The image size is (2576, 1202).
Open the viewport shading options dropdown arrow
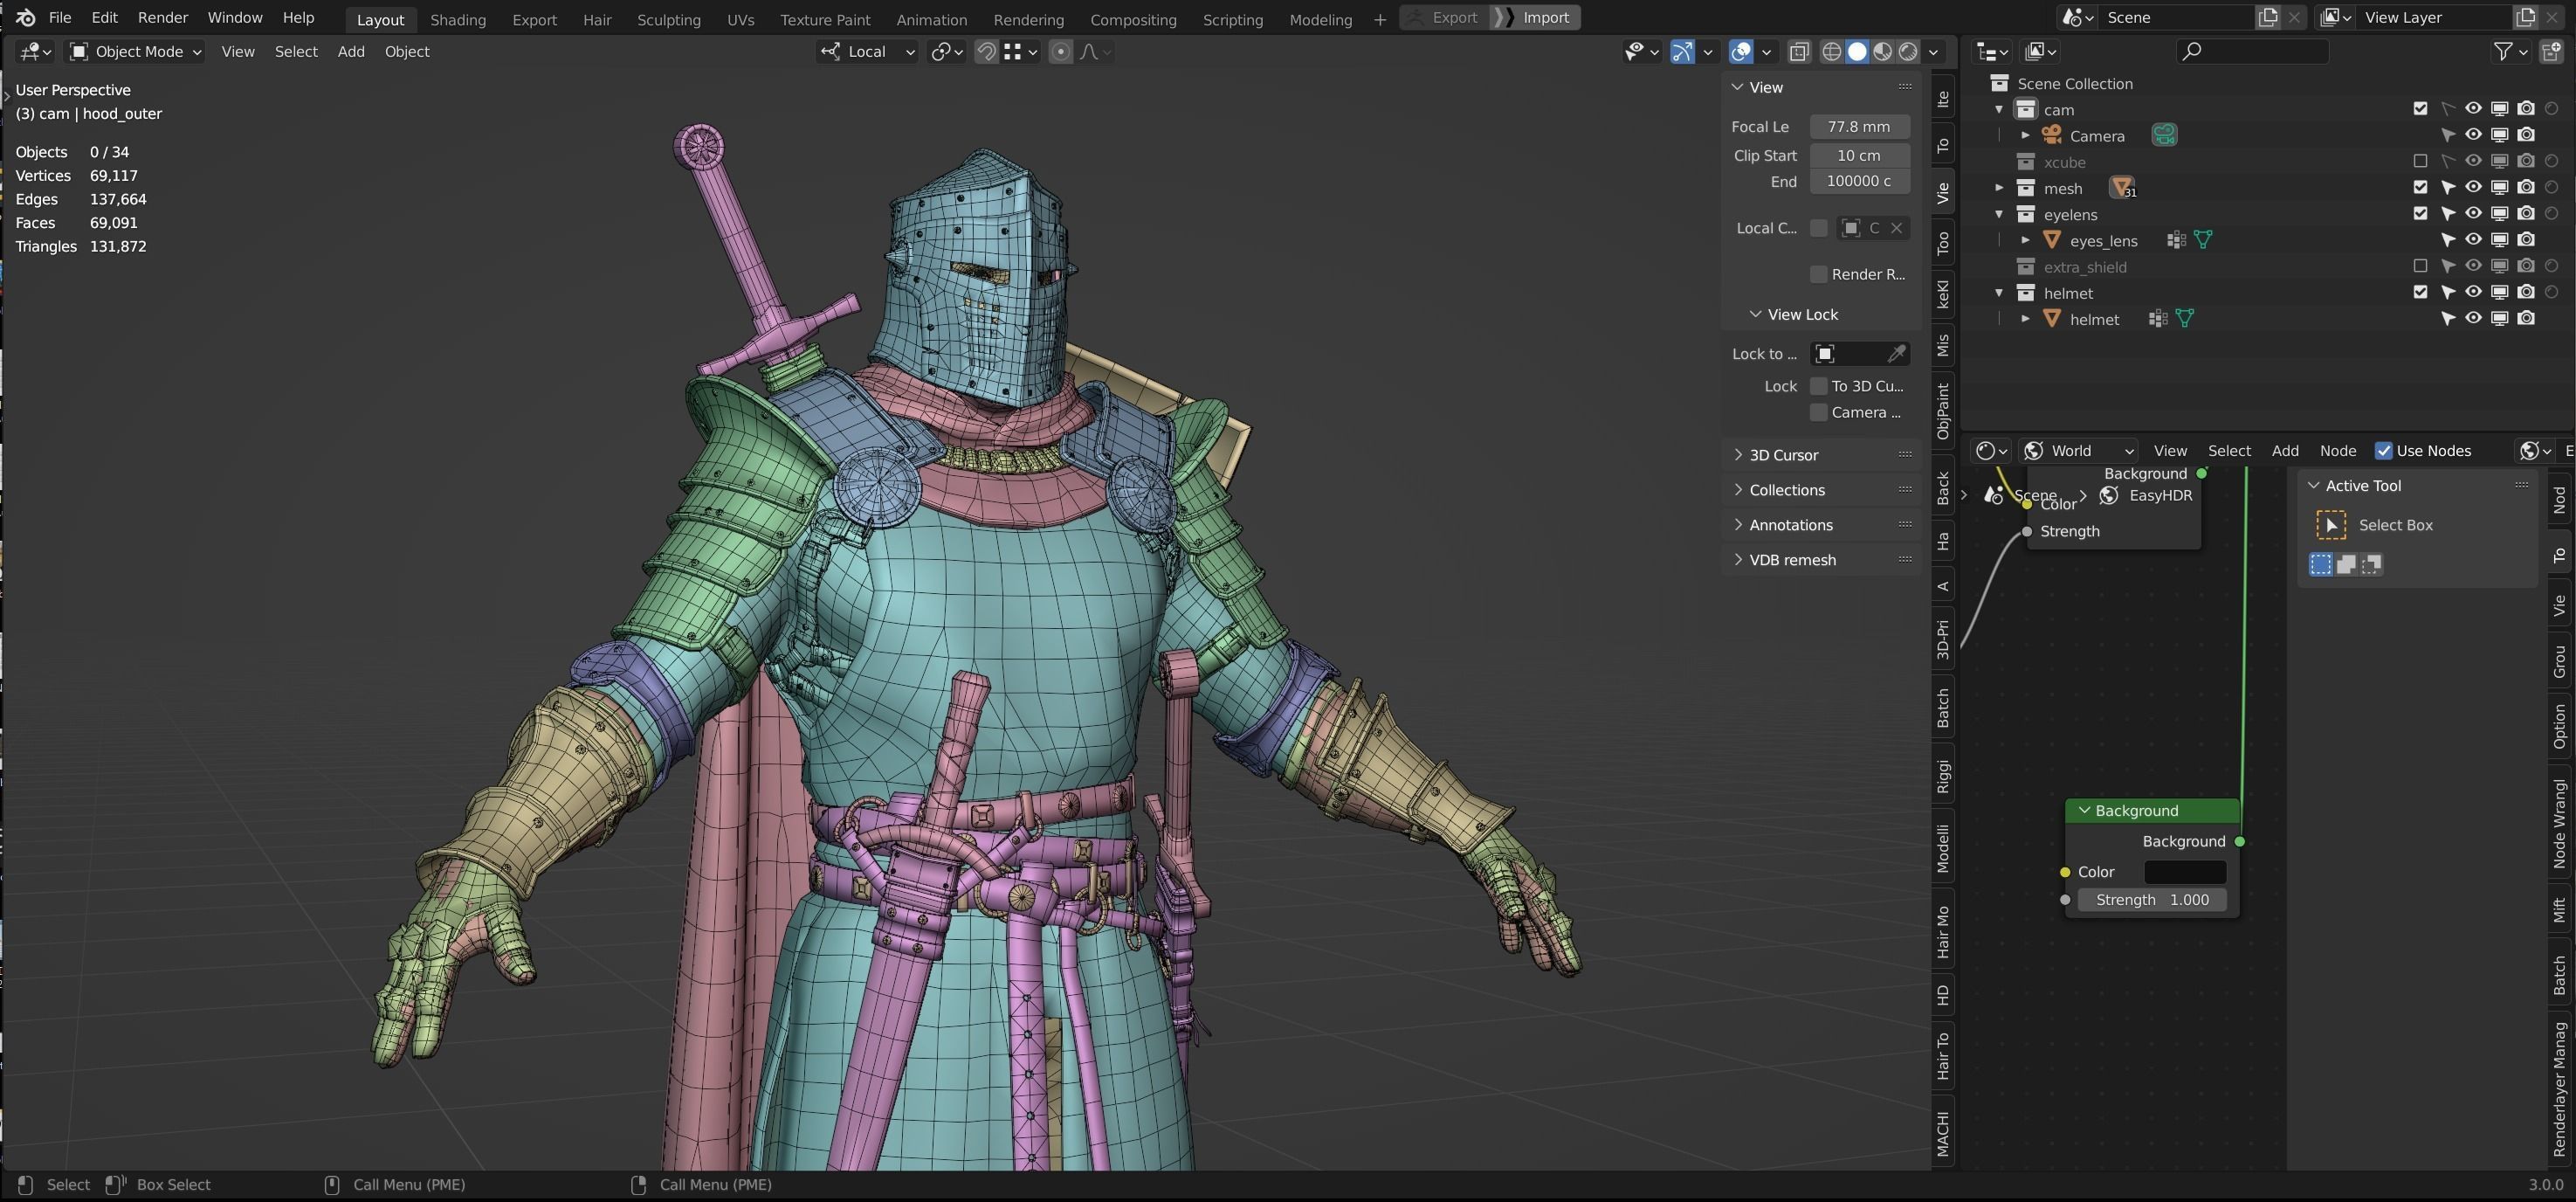(x=1934, y=51)
